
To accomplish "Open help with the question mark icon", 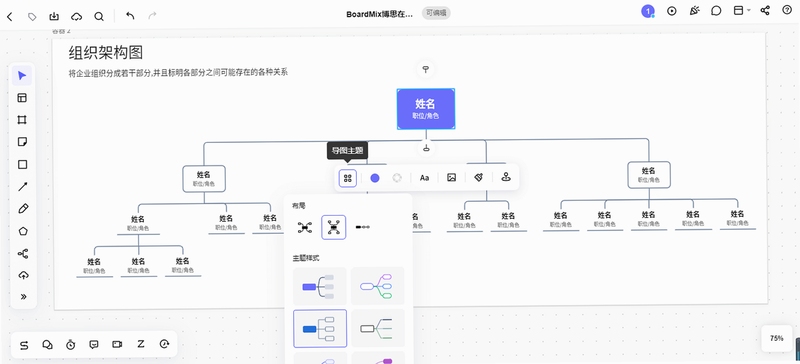I will (787, 10).
